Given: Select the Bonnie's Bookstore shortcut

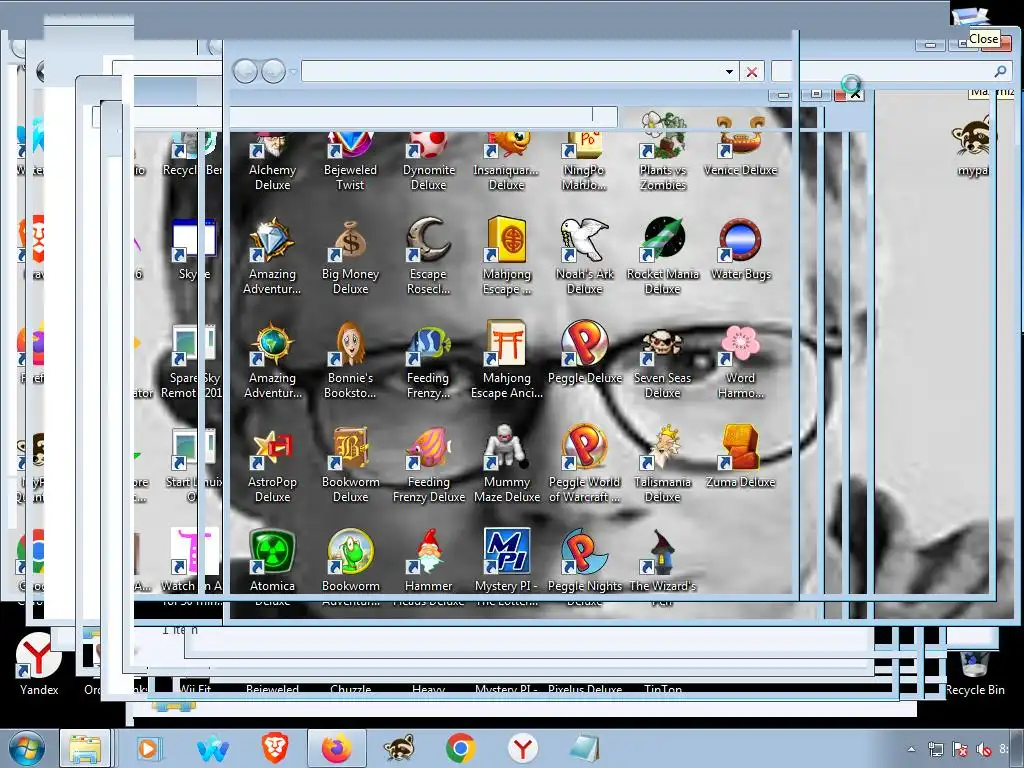Looking at the screenshot, I should (351, 360).
